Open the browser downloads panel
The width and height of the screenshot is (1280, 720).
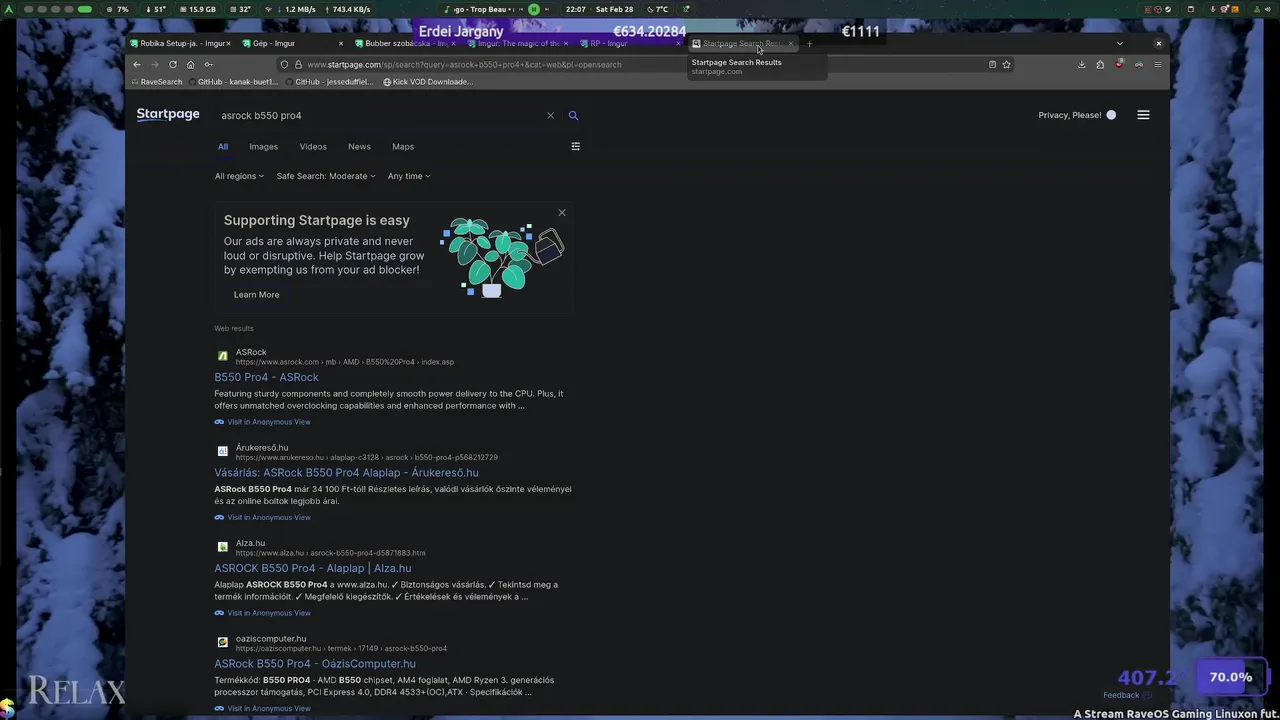point(1081,64)
